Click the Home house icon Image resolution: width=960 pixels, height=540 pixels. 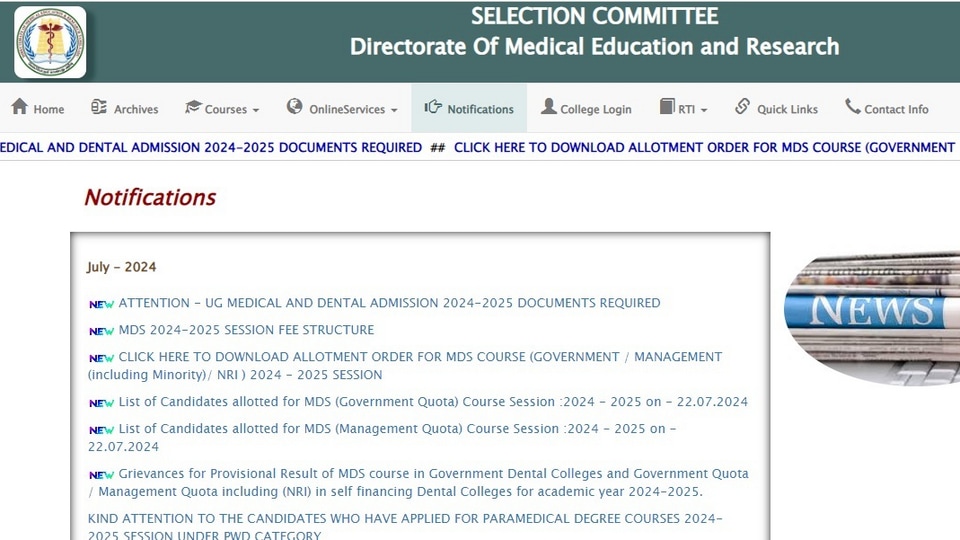pyautogui.click(x=20, y=107)
